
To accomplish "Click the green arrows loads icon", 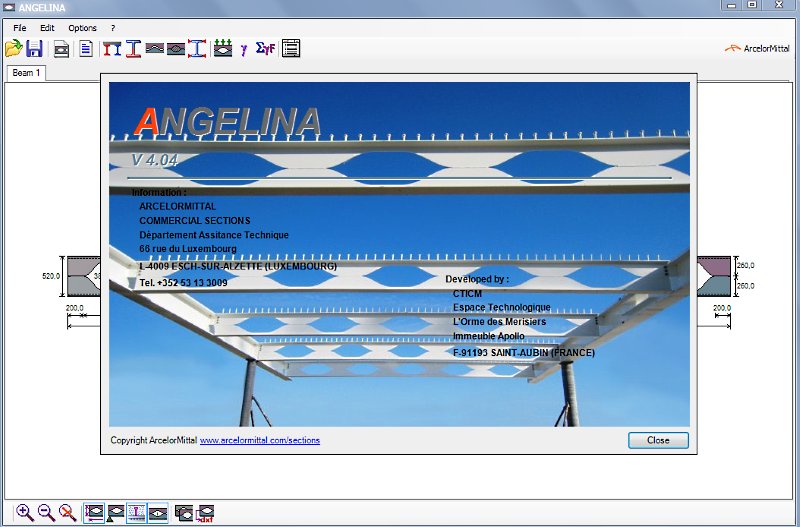I will [x=223, y=48].
